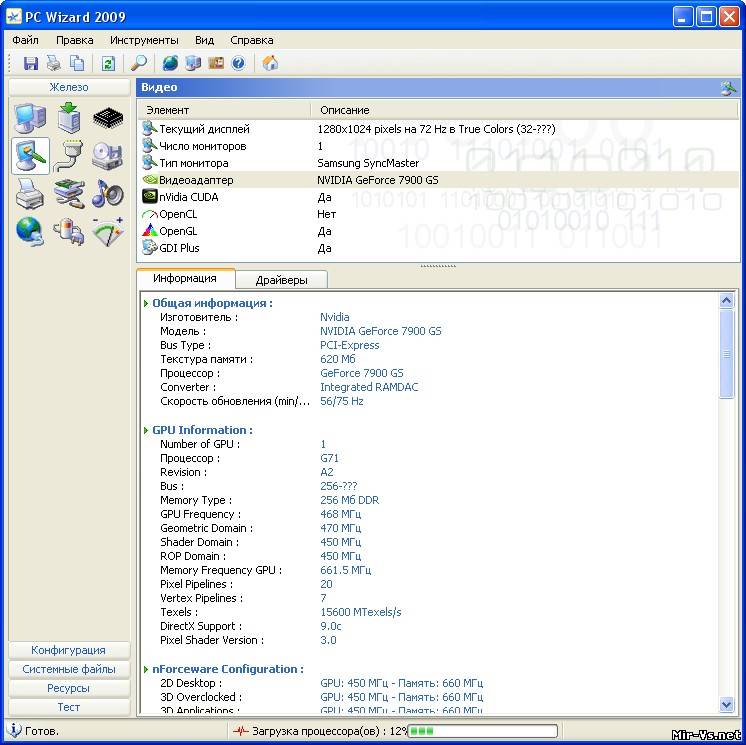Open the Processor chip icon in sidebar
Screen dimensions: 746x745
click(x=107, y=120)
